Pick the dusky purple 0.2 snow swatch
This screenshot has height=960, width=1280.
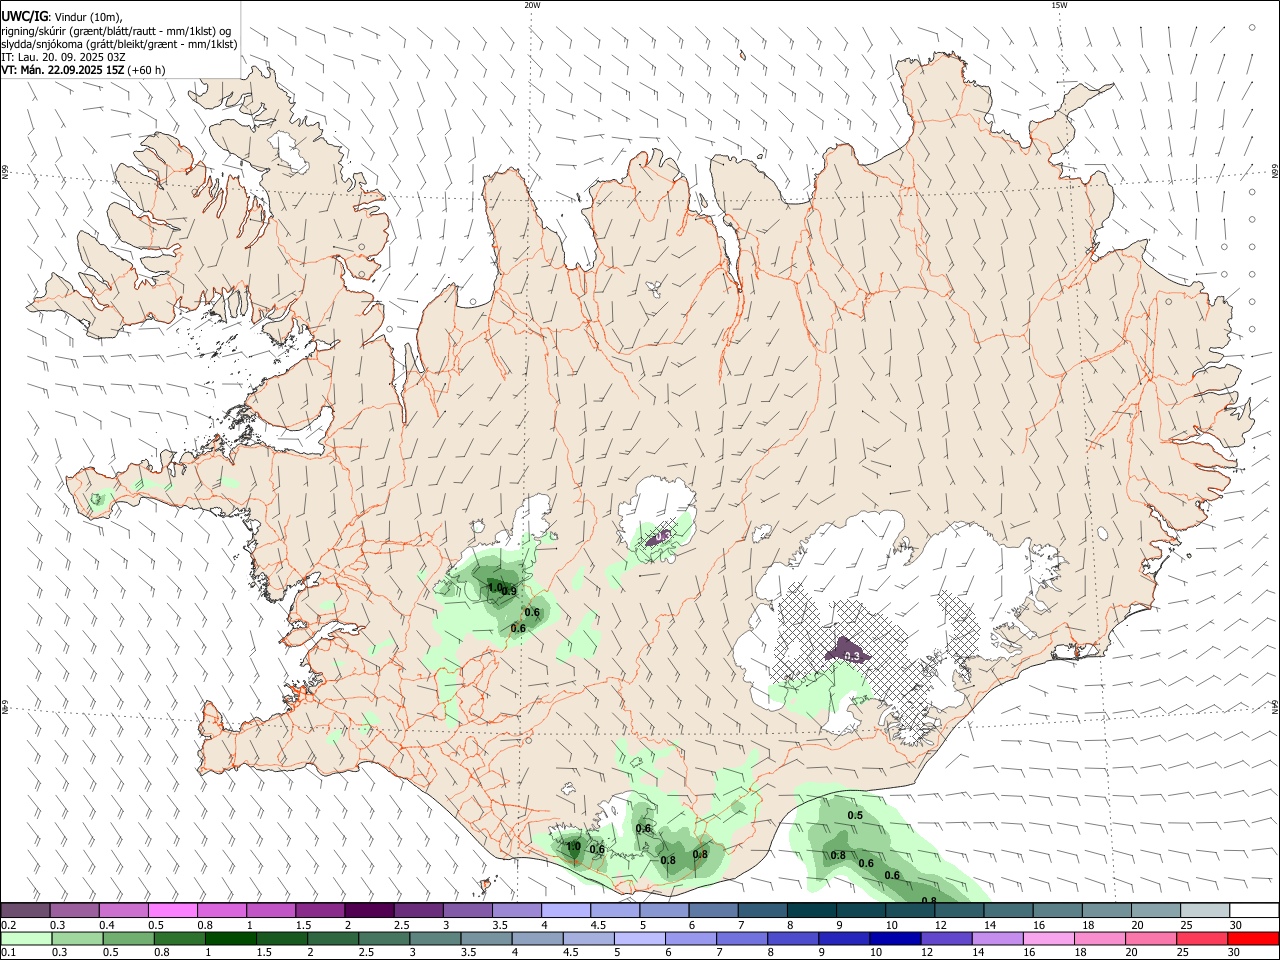click(25, 910)
